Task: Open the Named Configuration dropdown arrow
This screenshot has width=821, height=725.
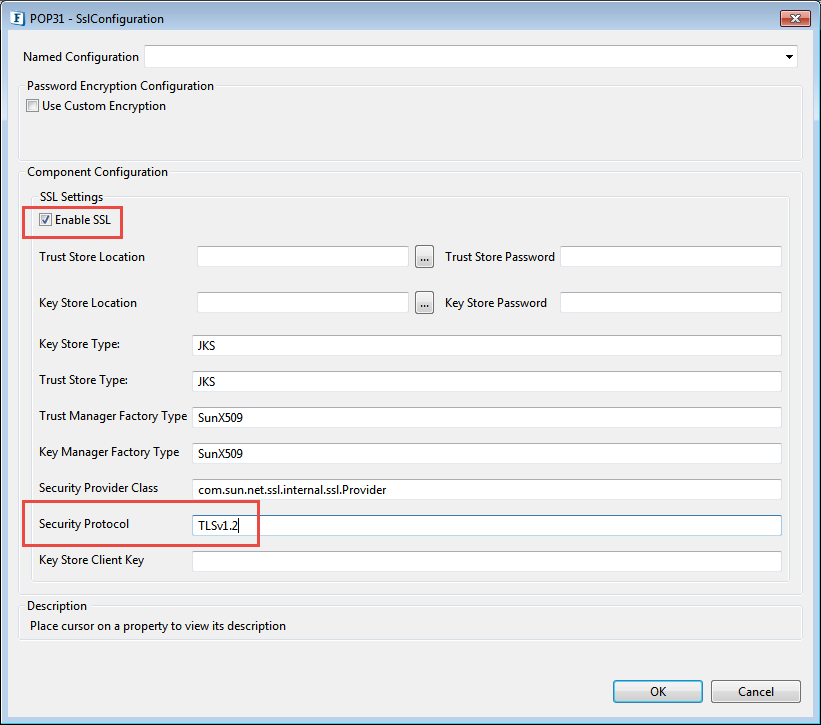Action: pyautogui.click(x=789, y=57)
